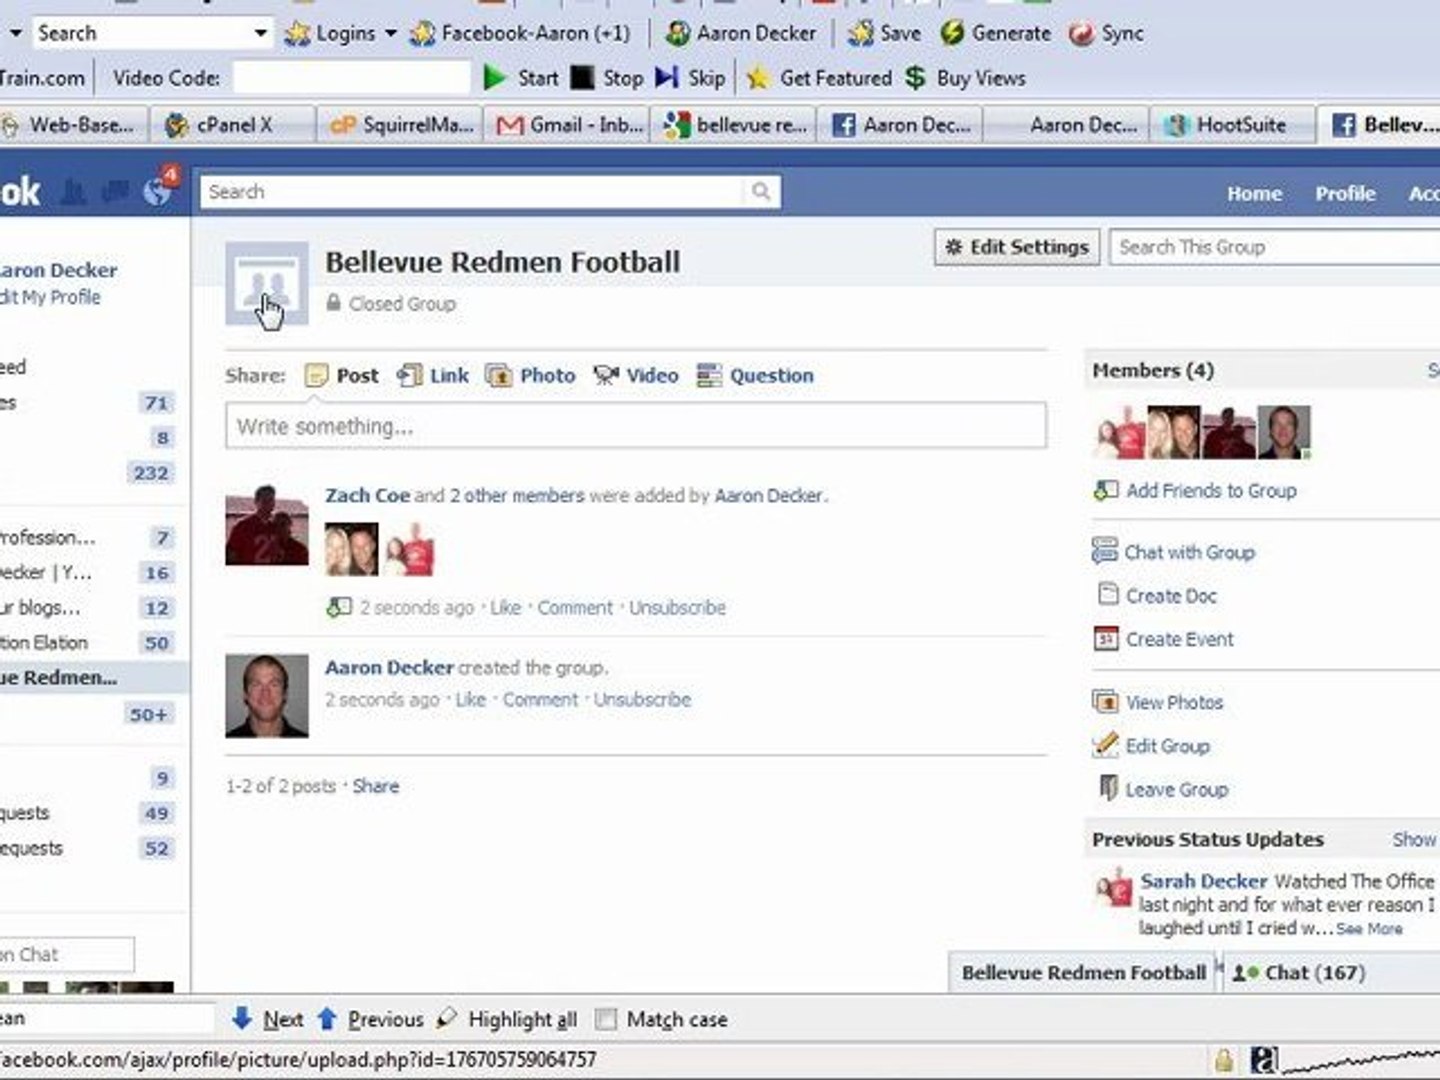Click the Video Code input field

click(x=352, y=78)
